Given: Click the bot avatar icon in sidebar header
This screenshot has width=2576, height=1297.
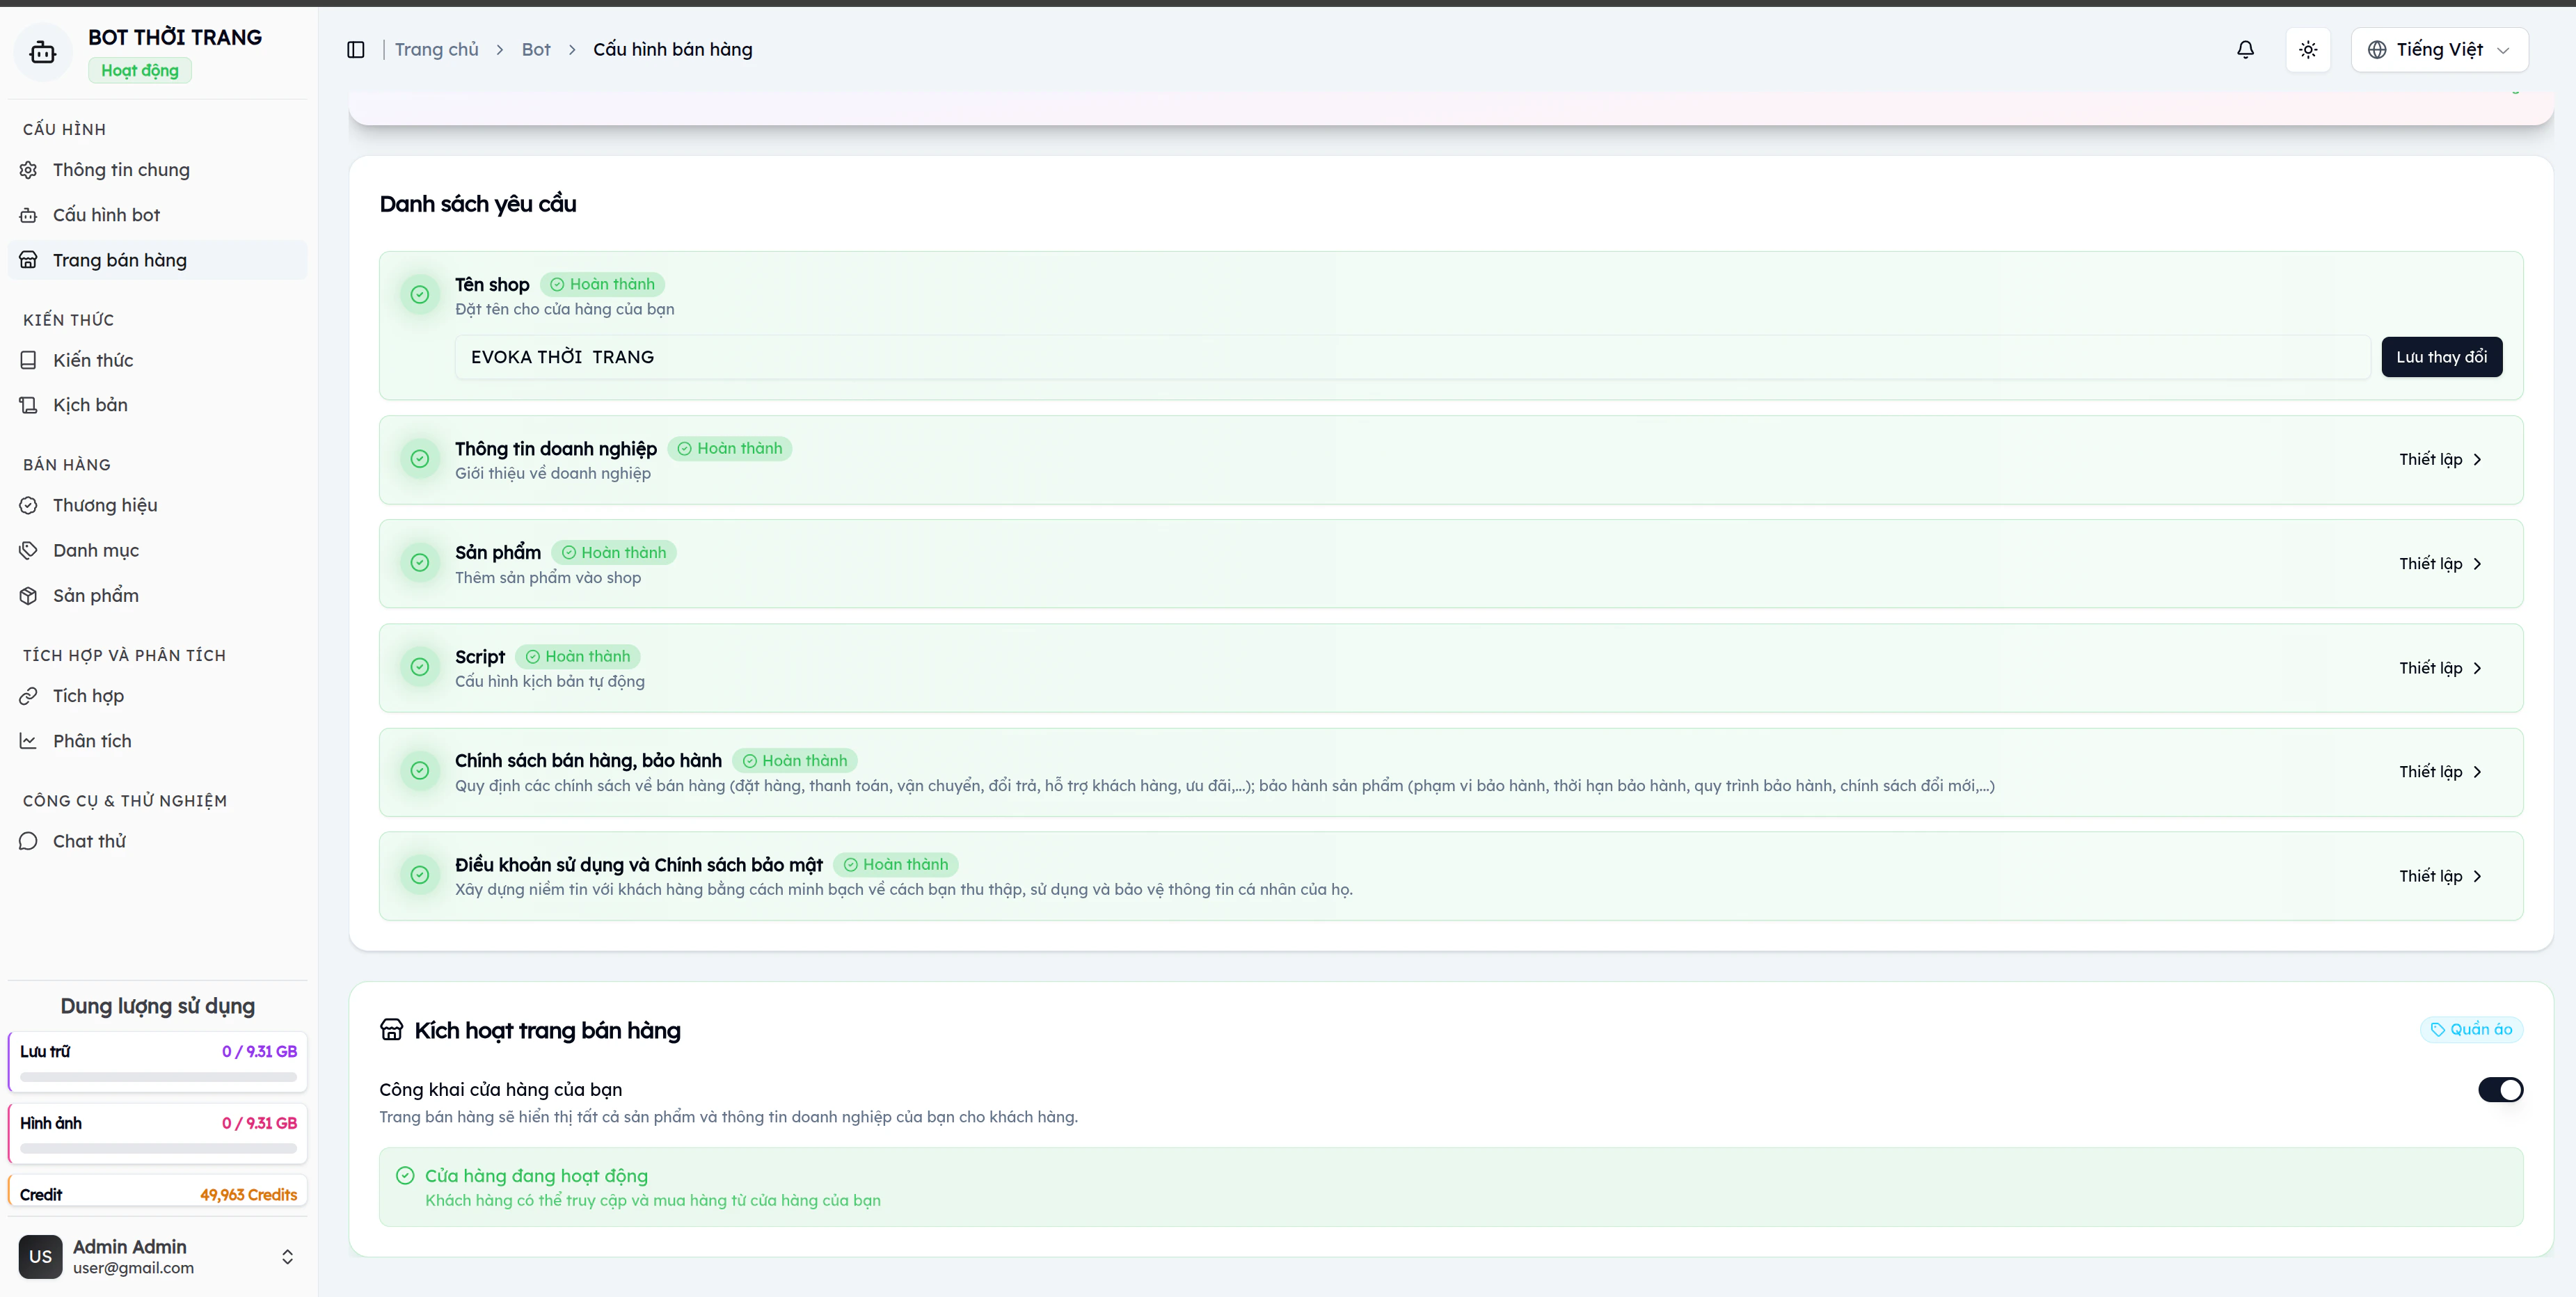Looking at the screenshot, I should (43, 52).
